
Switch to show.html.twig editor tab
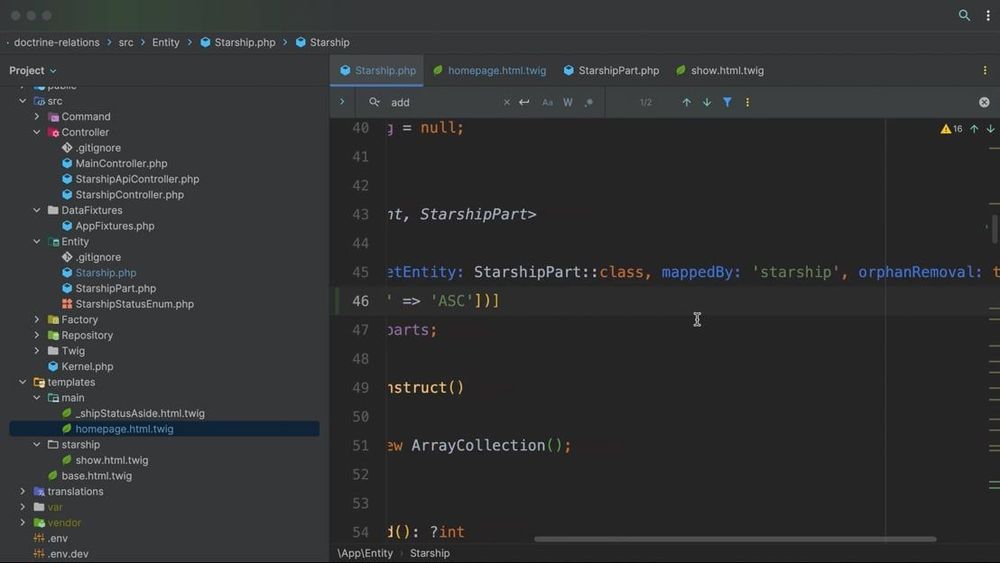click(x=720, y=70)
